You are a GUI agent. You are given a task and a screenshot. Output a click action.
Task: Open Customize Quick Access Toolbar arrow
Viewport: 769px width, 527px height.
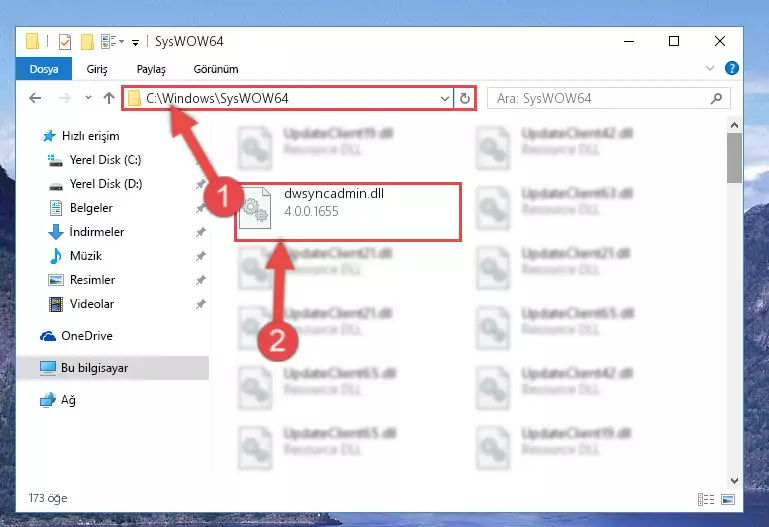tap(135, 43)
